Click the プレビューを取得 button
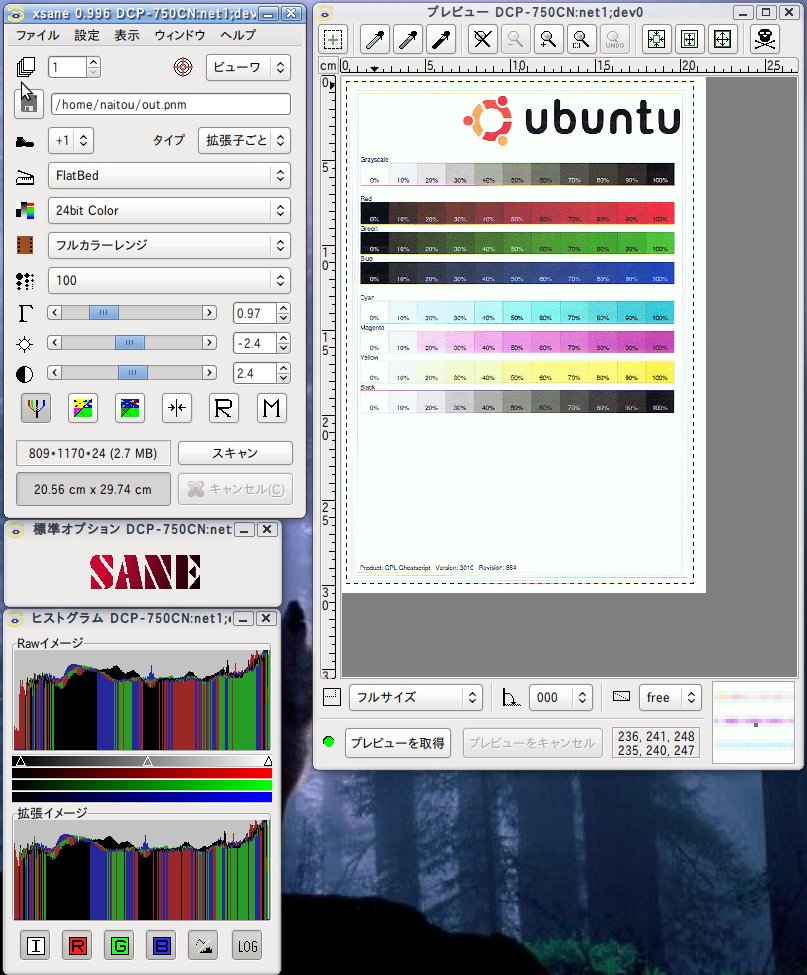 [398, 742]
